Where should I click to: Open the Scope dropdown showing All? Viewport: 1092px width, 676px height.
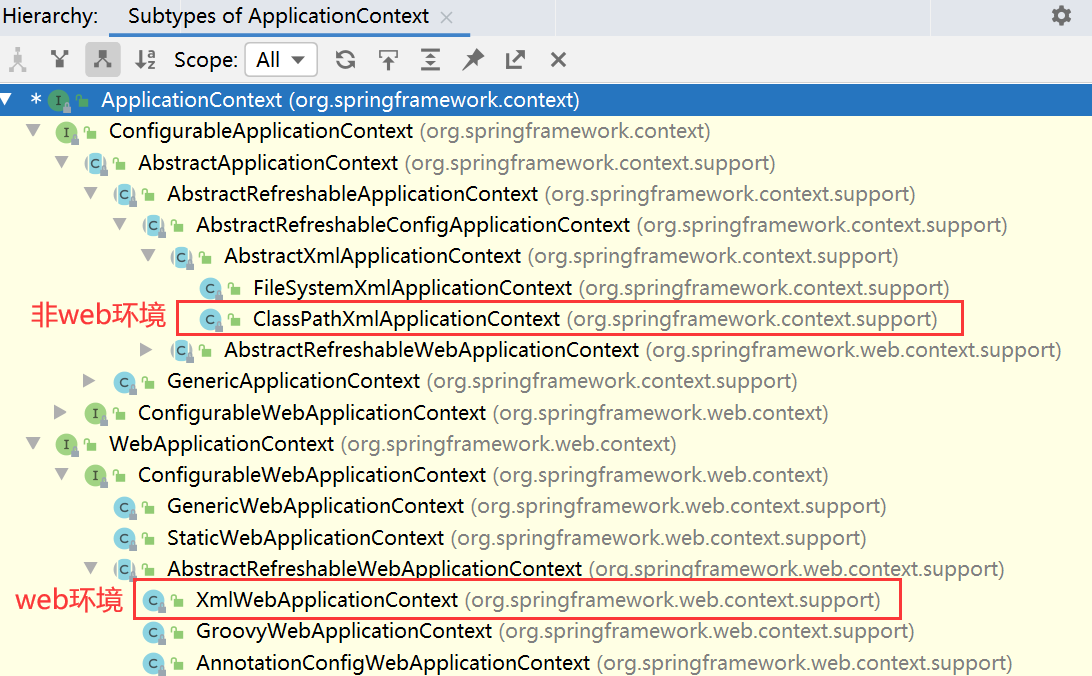point(281,60)
